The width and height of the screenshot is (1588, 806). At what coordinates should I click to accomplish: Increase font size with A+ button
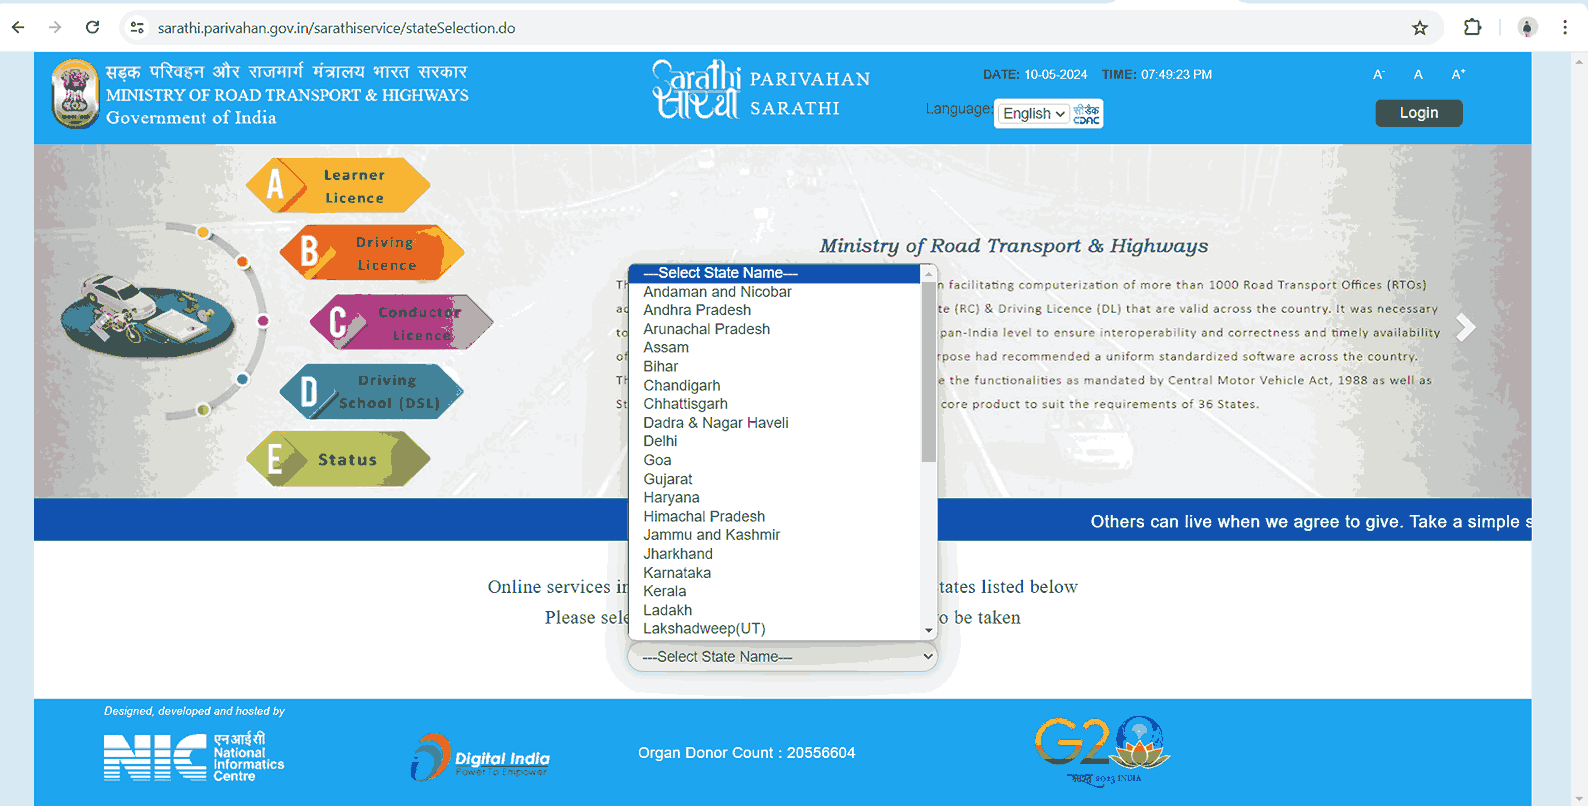(1458, 74)
